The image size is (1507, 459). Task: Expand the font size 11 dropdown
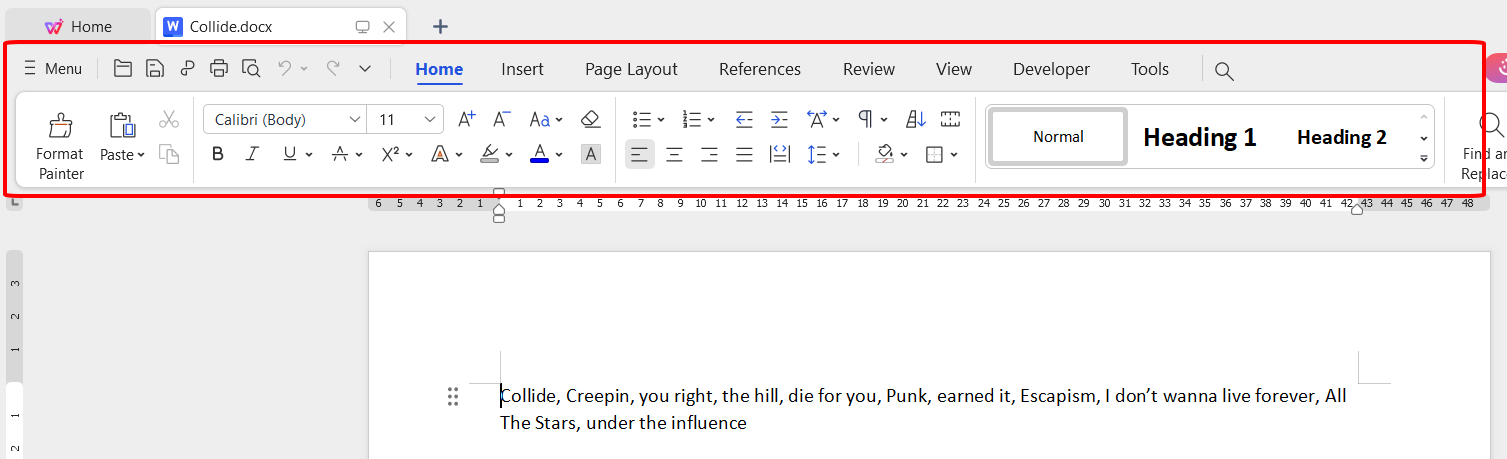pos(431,120)
